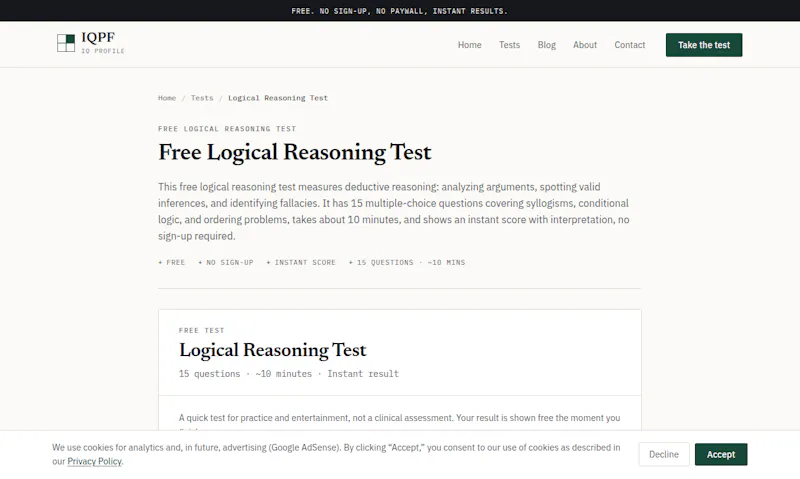Open the Privacy Policy link
Viewport: 800px width, 479px height.
pyautogui.click(x=94, y=461)
